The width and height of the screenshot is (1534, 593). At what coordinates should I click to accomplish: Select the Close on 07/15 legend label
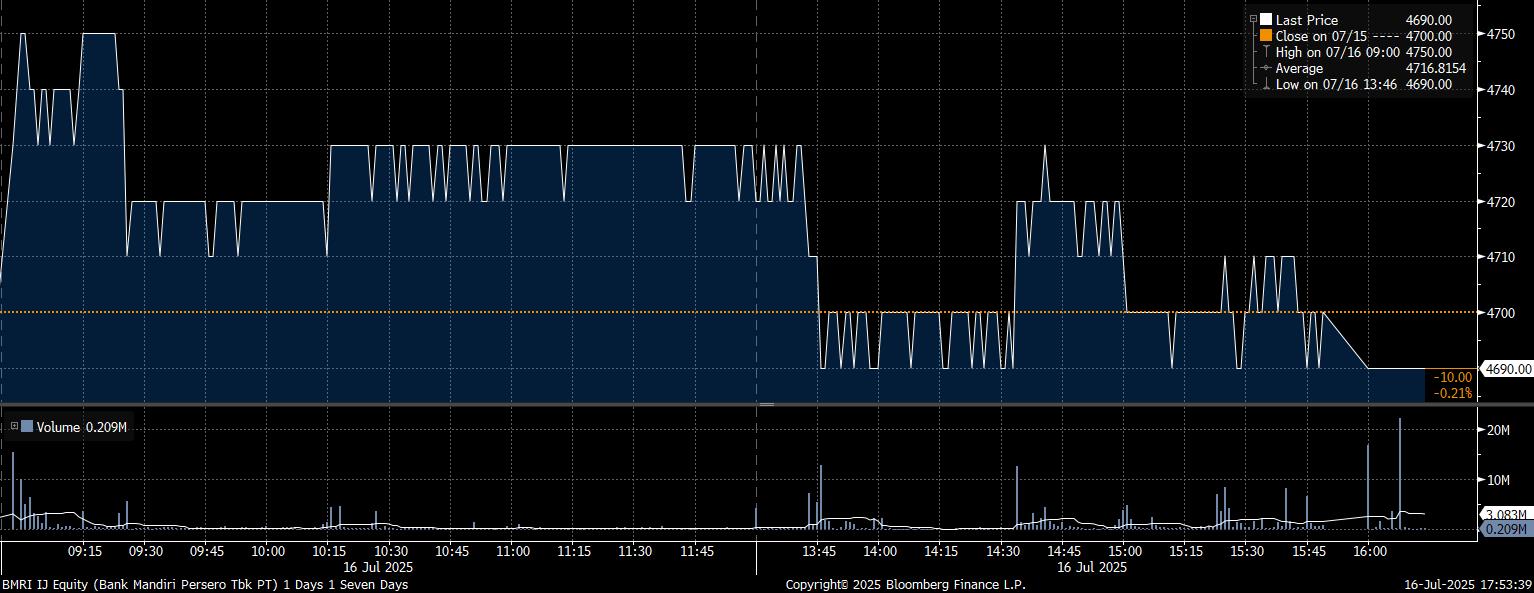(x=1322, y=36)
